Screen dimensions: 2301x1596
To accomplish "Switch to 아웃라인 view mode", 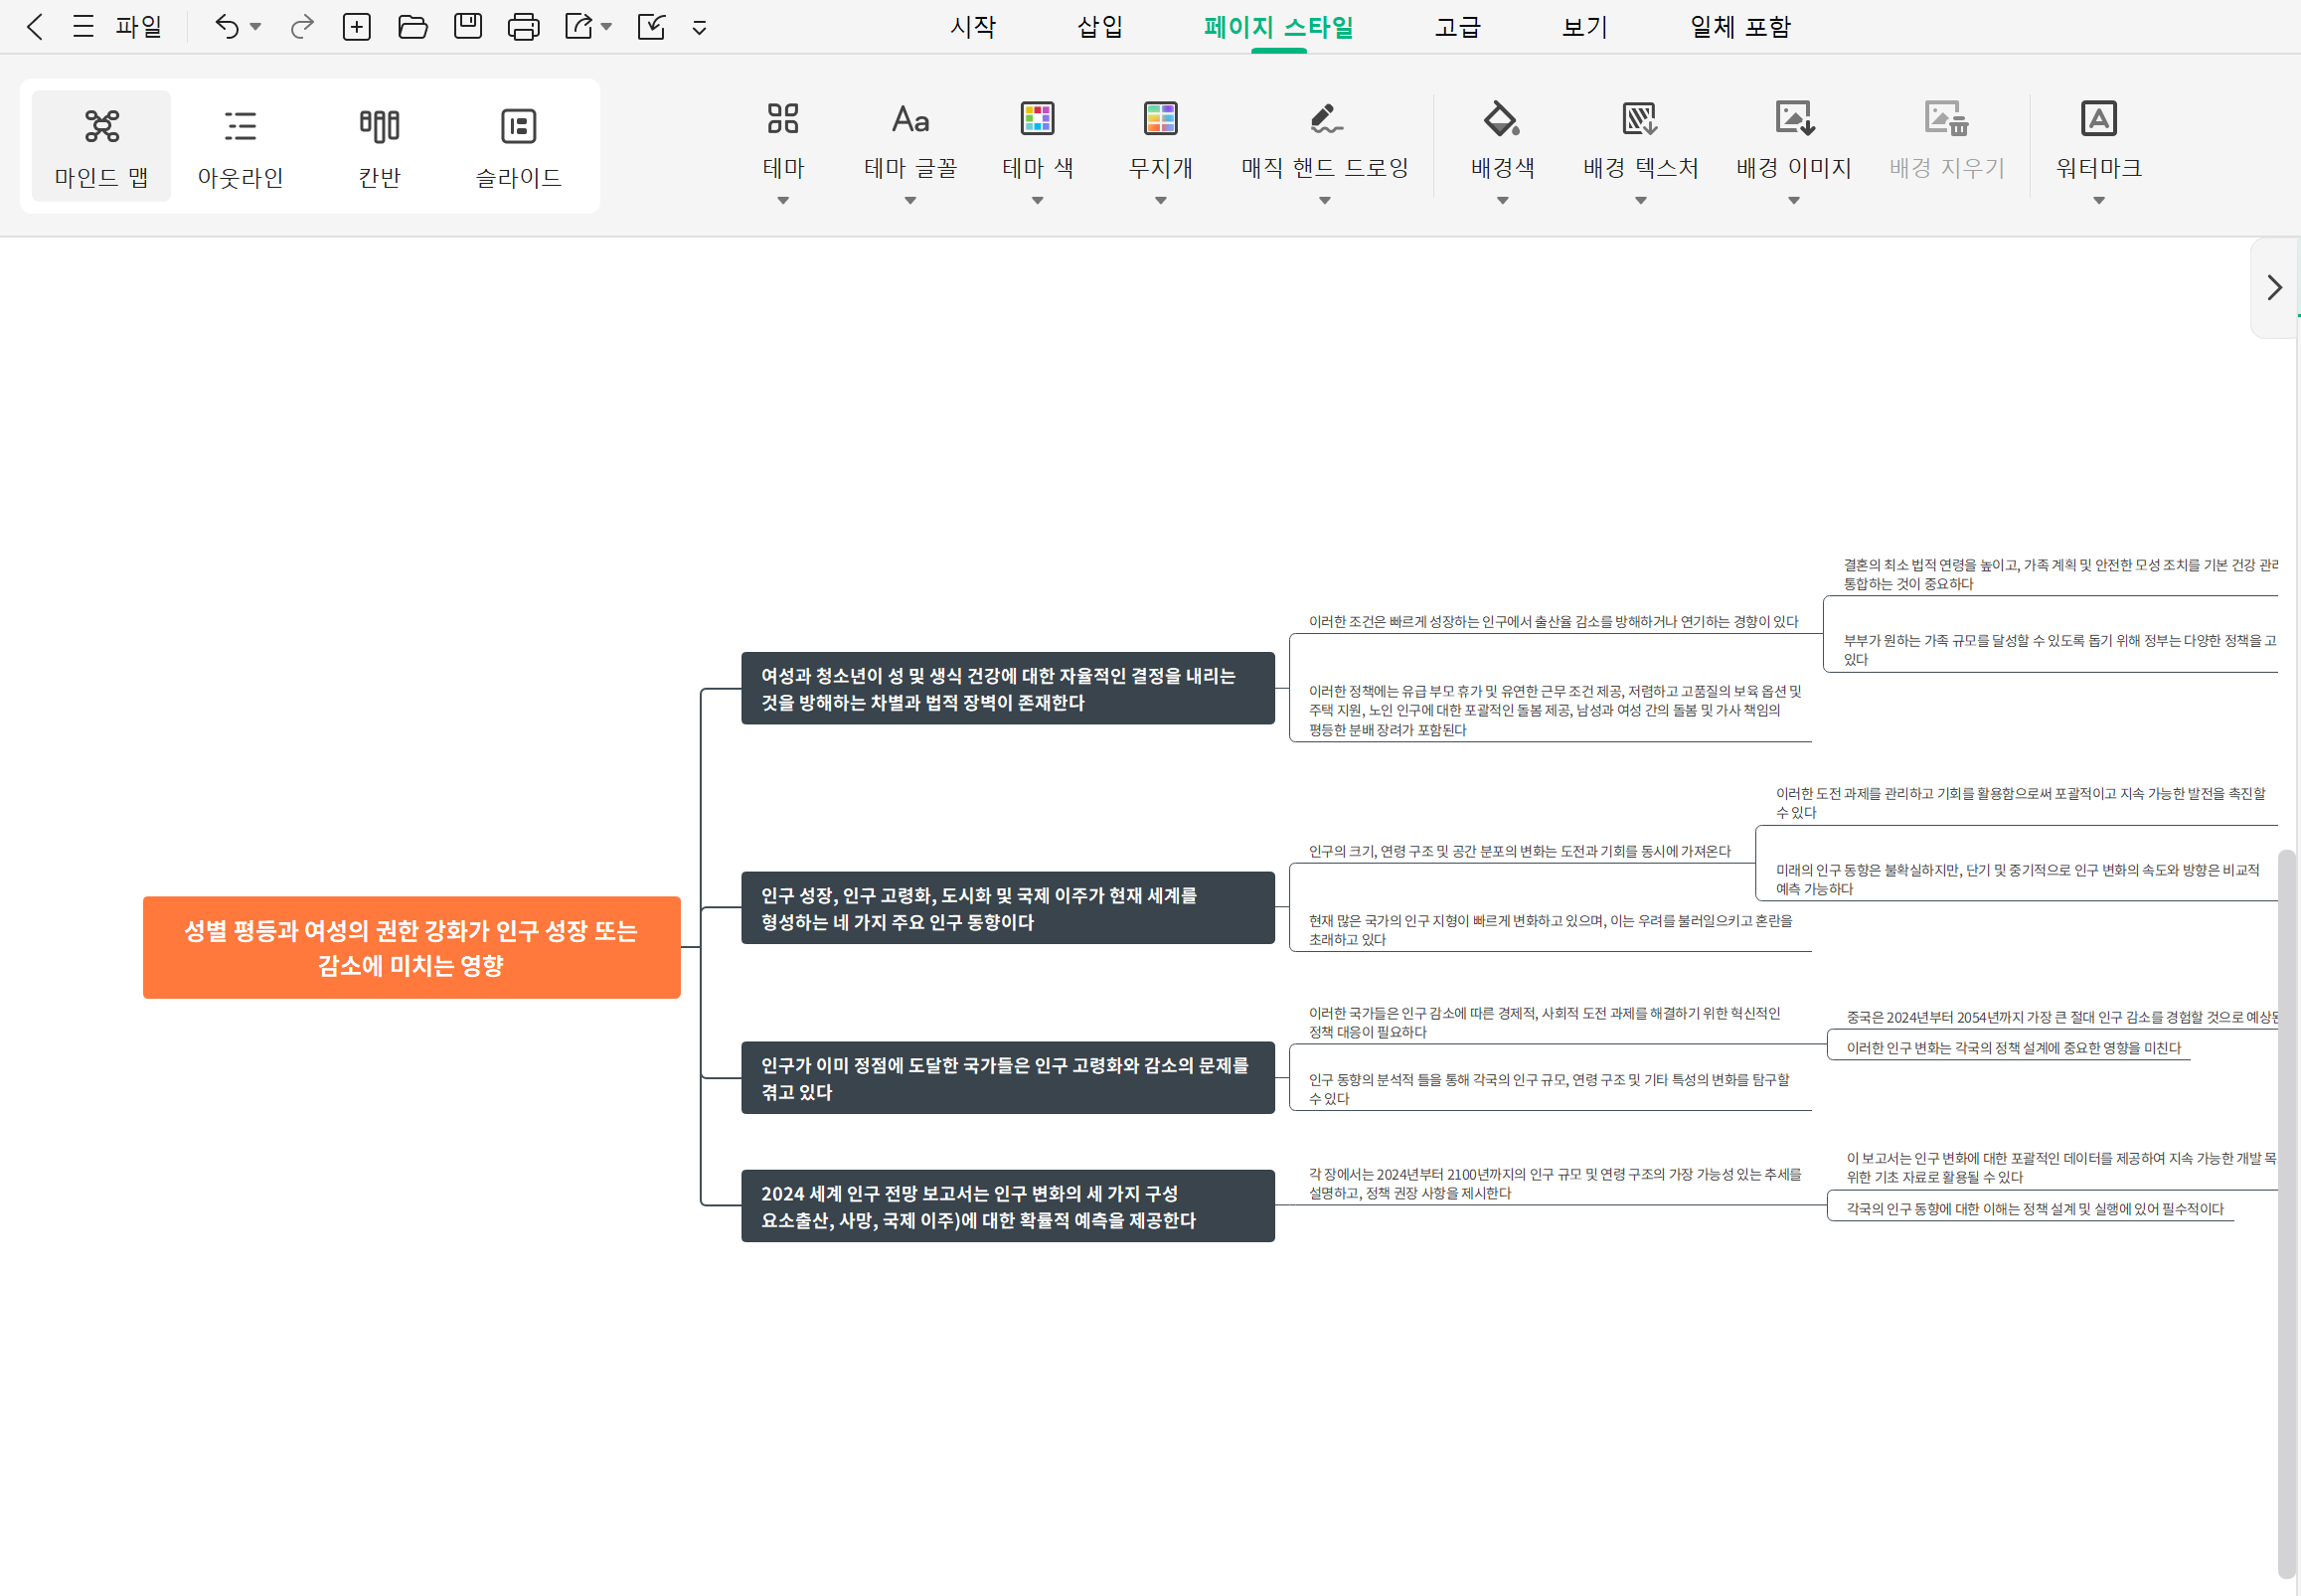I will 241,146.
